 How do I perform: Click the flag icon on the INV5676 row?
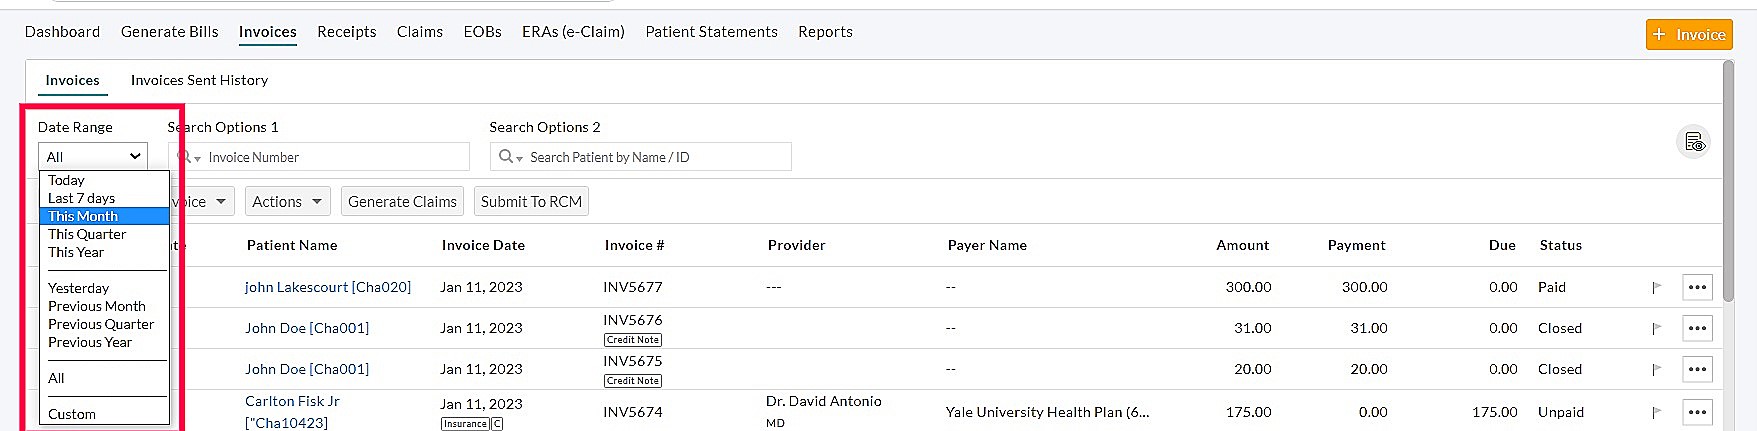pos(1656,329)
